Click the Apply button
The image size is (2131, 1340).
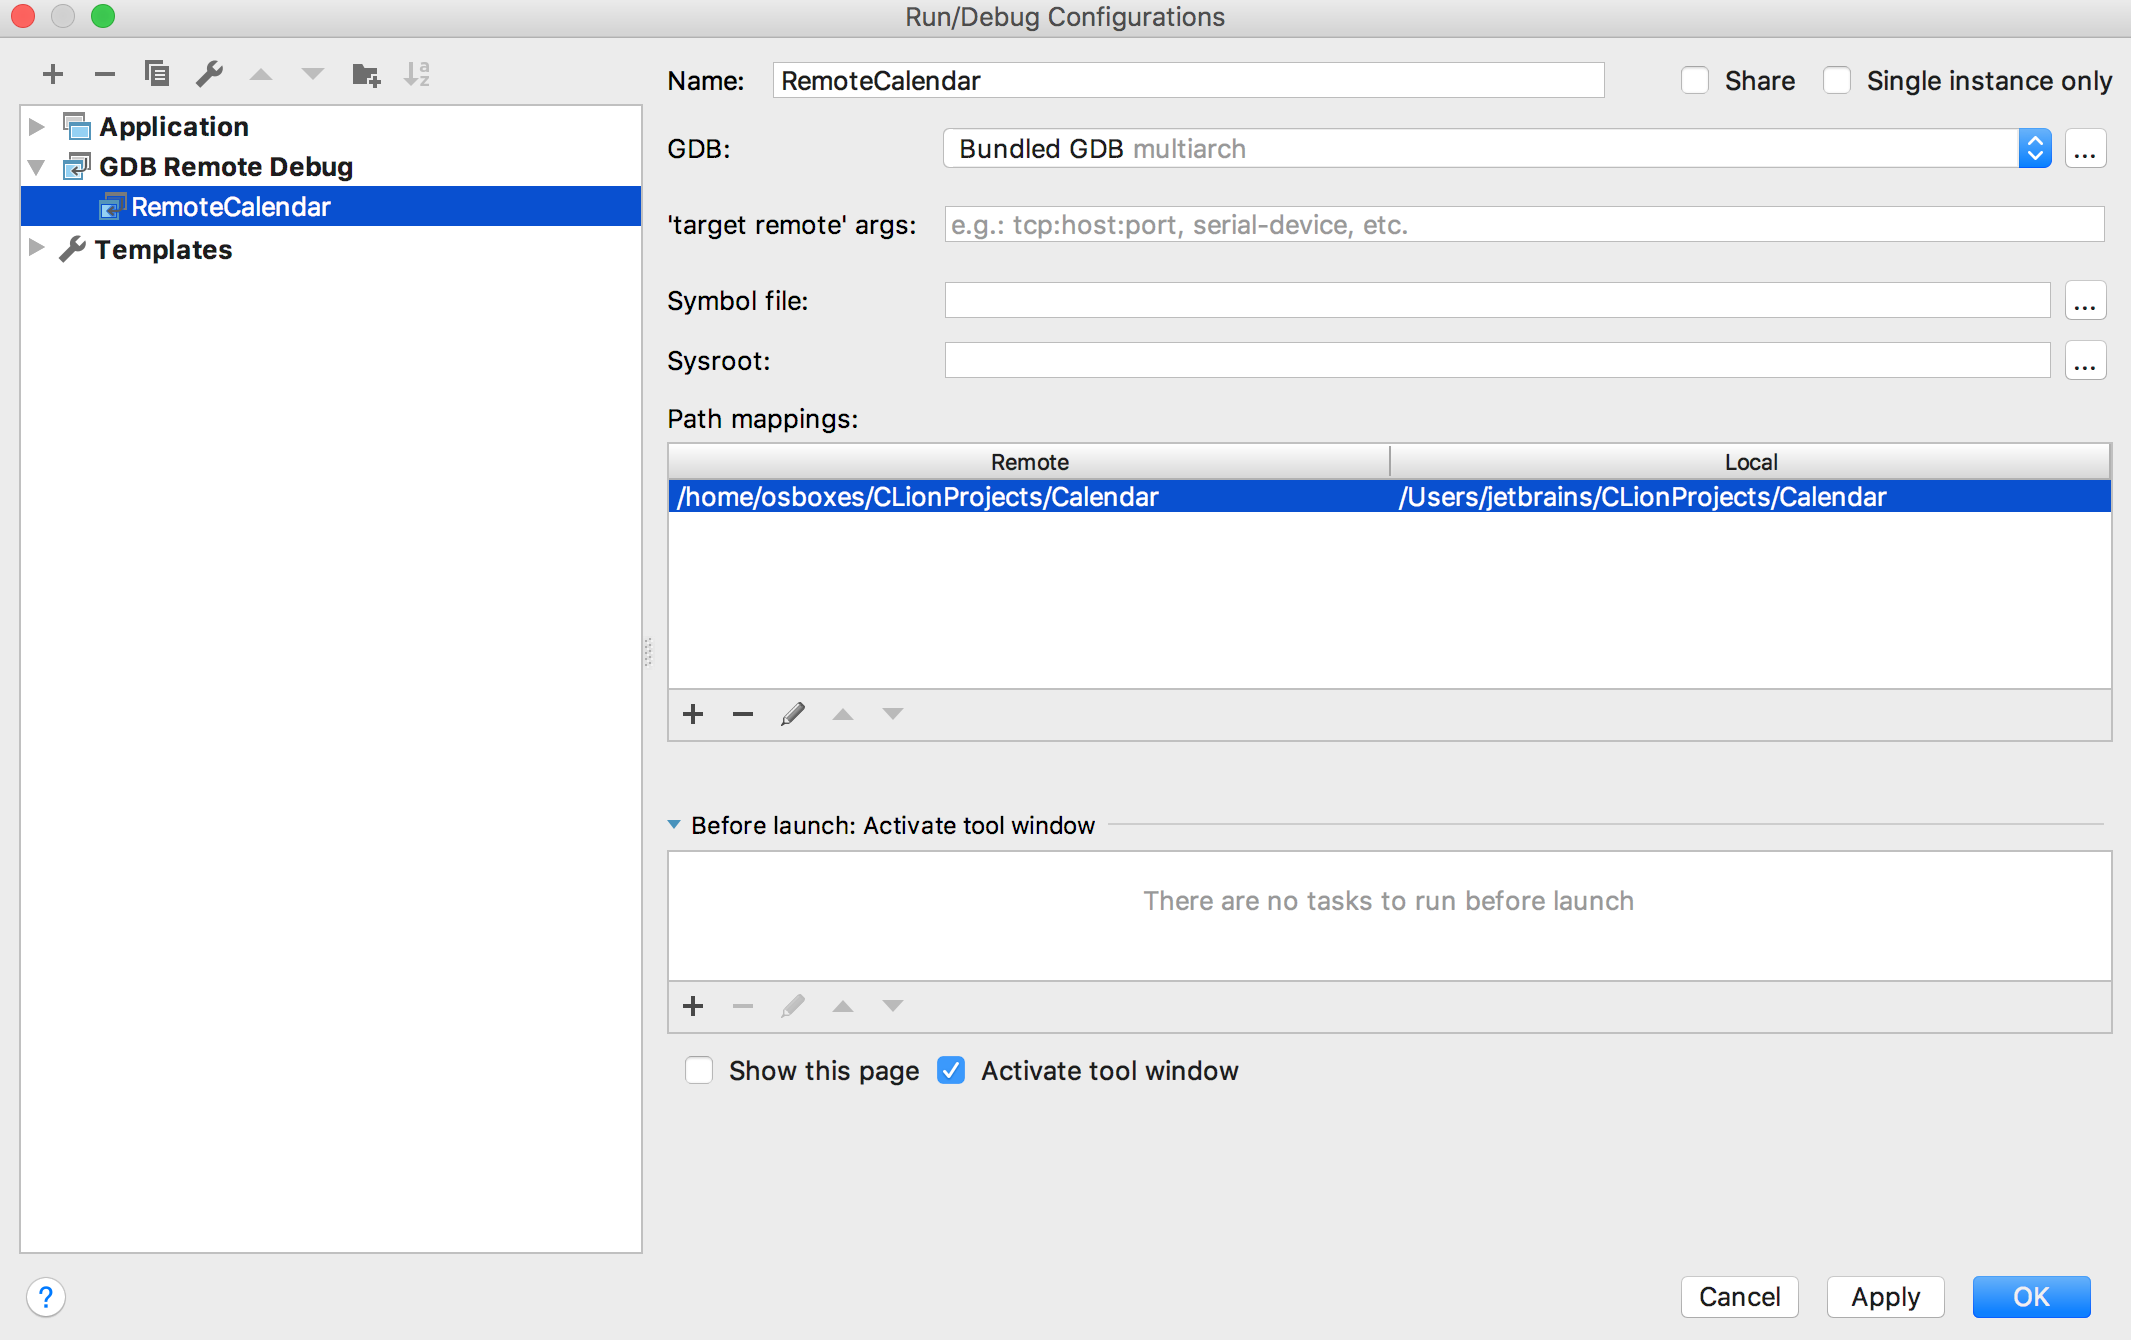[x=1885, y=1297]
